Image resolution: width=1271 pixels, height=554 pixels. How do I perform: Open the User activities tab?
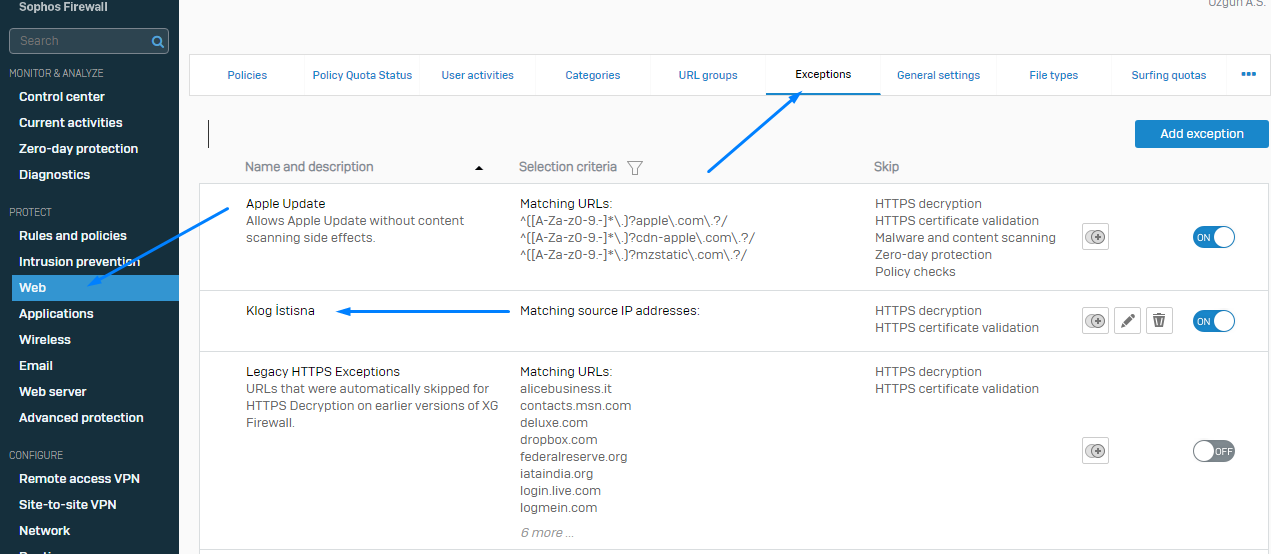click(x=478, y=75)
